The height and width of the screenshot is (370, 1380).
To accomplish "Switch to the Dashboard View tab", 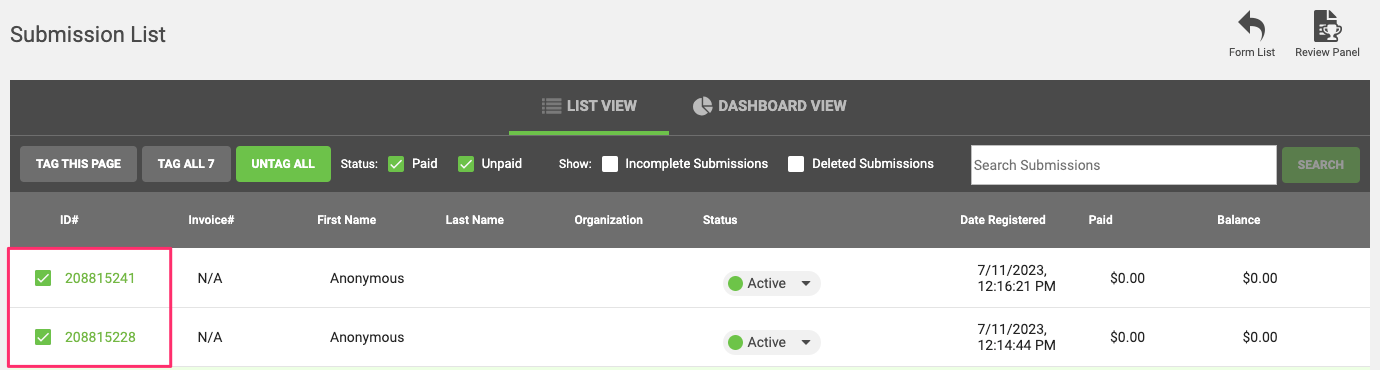I will click(x=770, y=106).
